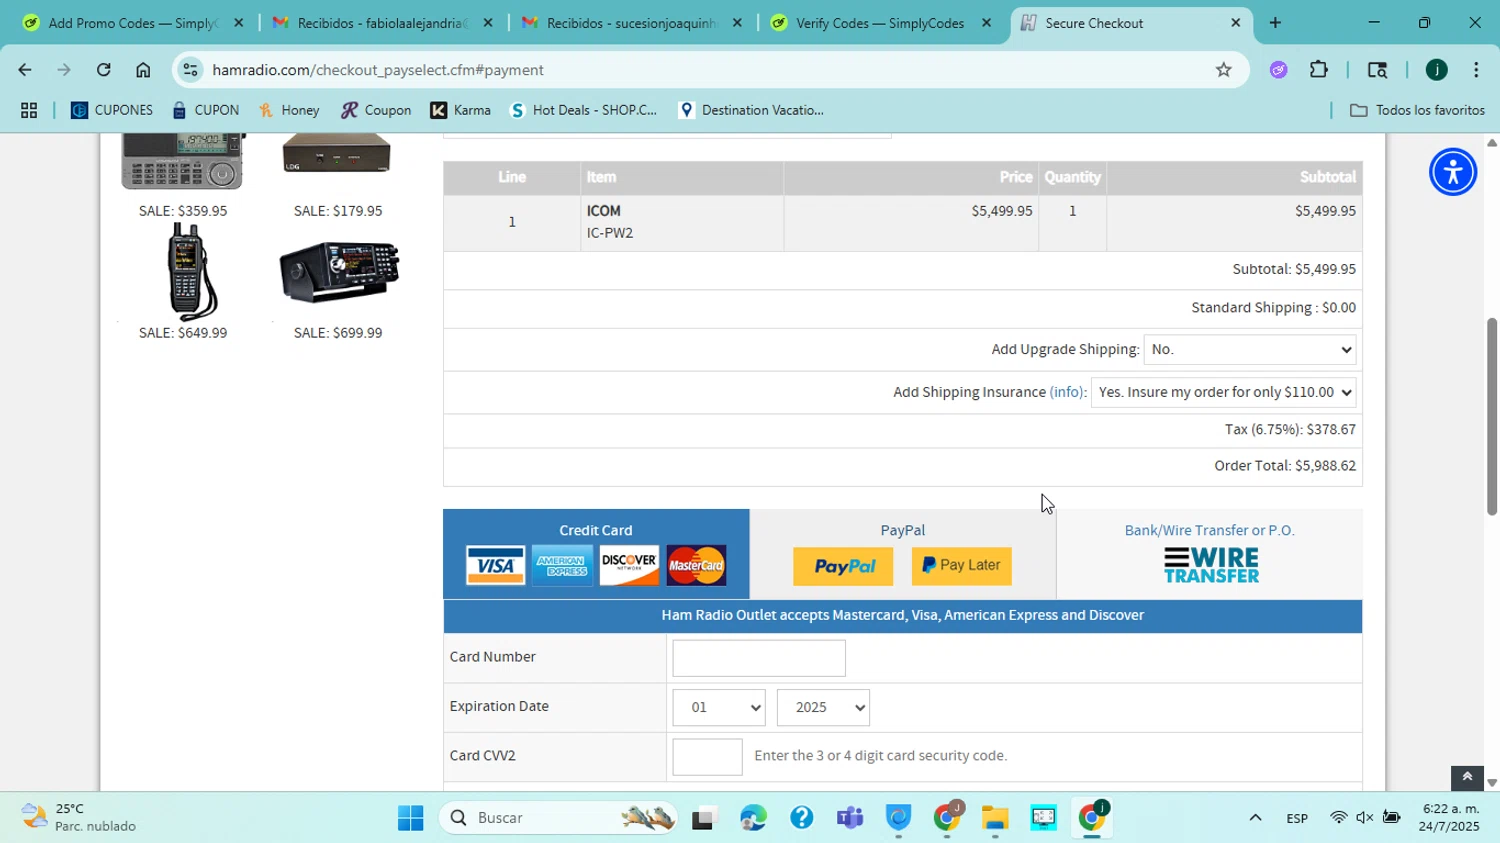Bookmark this page with the star icon
Screen dimensions: 1500x843
pos(1223,70)
